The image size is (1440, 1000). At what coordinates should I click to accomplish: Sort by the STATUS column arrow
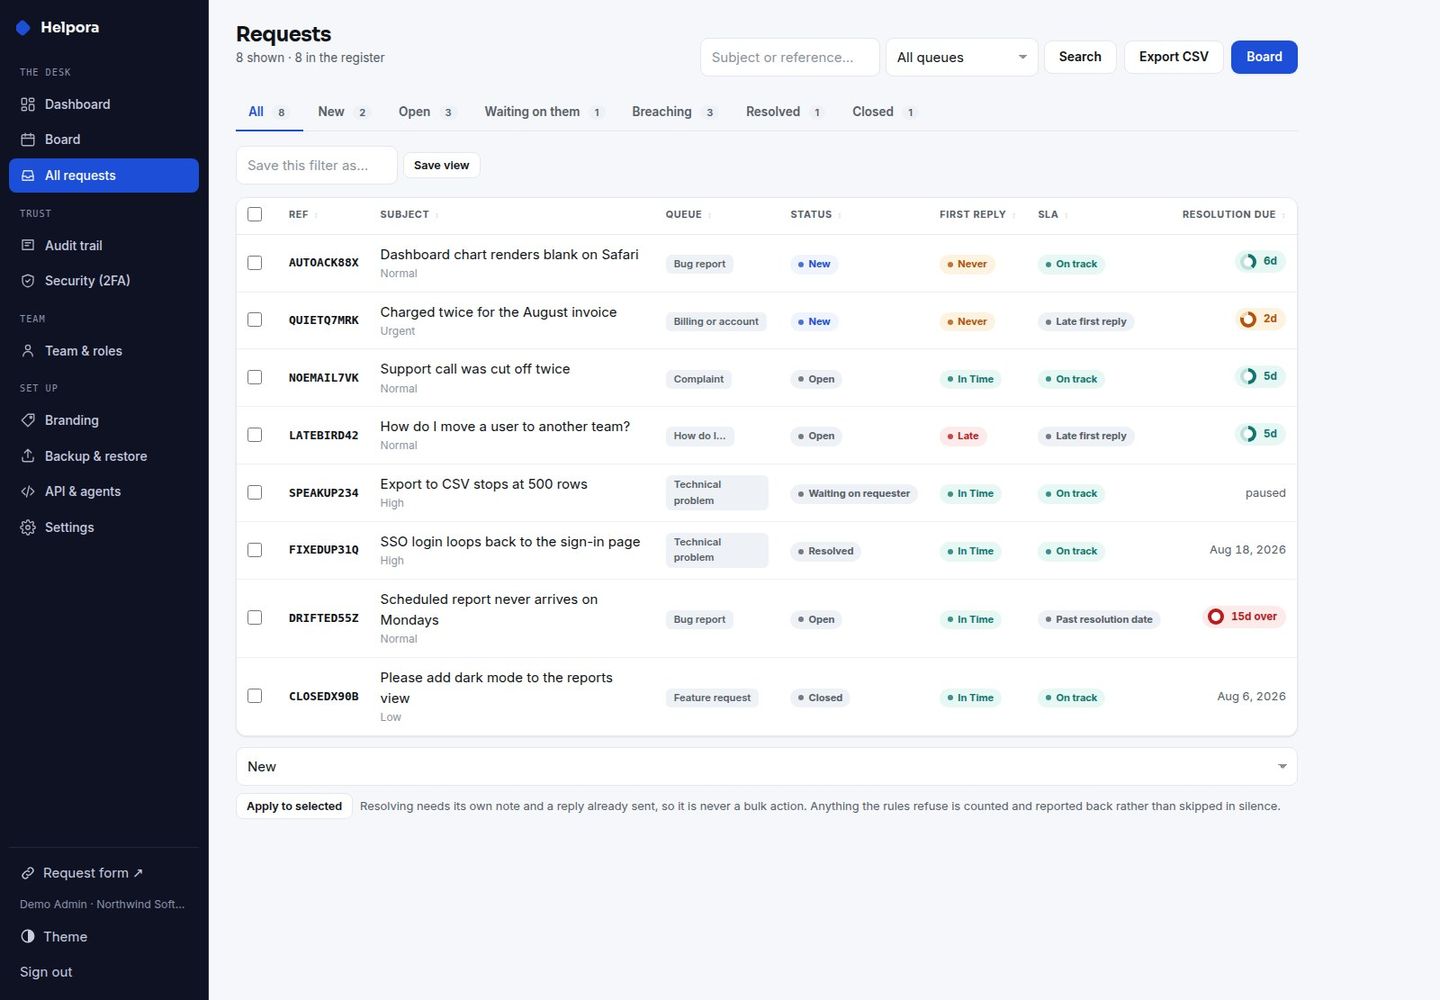pos(840,215)
